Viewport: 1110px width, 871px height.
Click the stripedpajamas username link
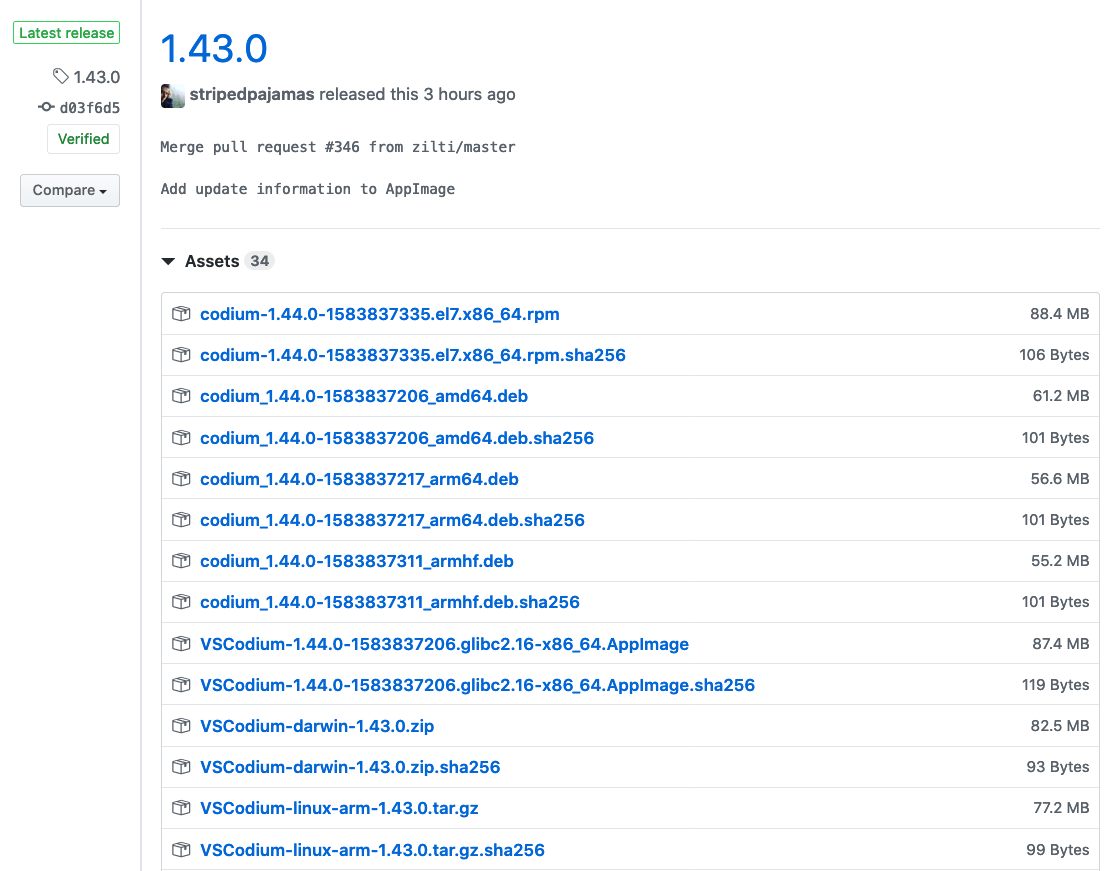249,94
